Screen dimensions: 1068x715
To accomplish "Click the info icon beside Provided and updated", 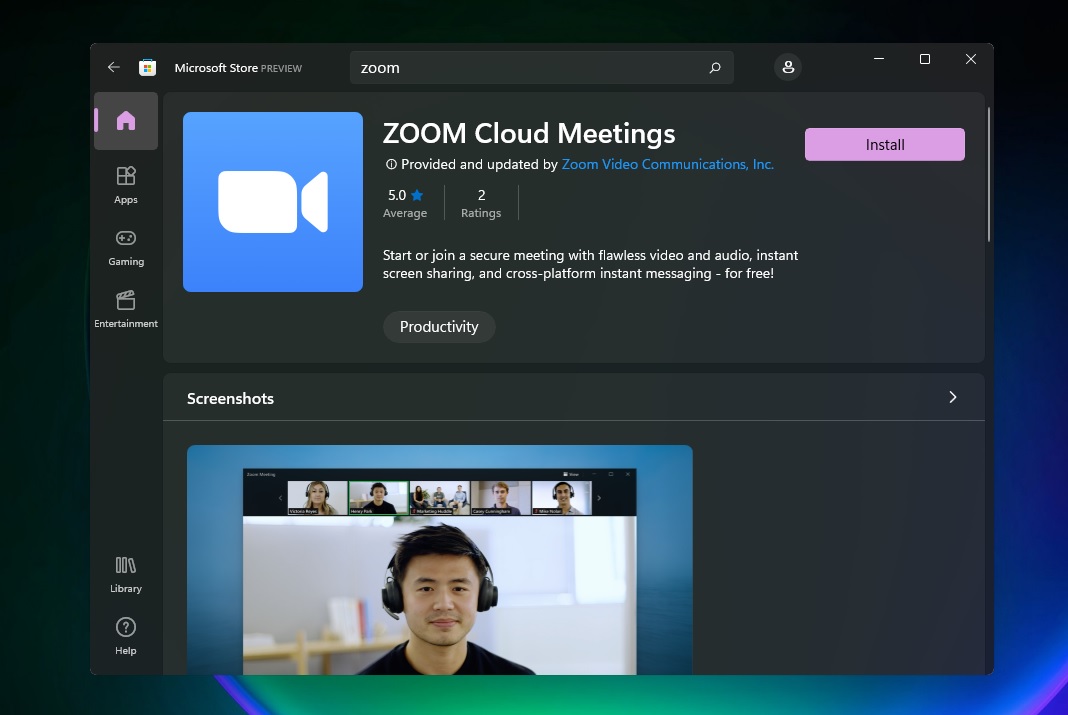I will pos(391,164).
